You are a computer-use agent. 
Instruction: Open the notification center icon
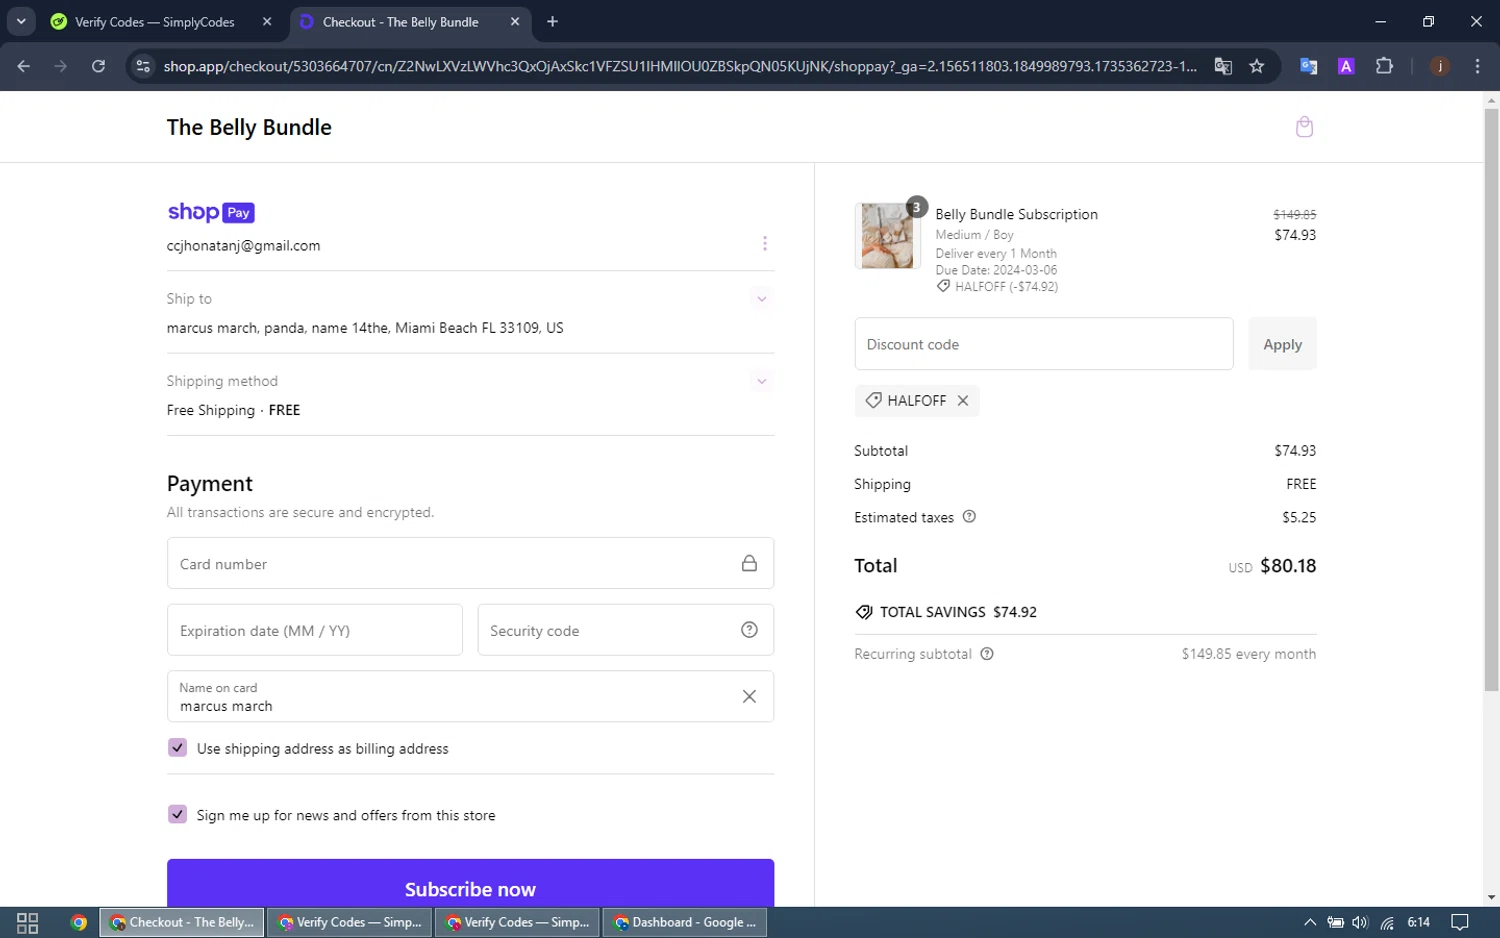coord(1460,922)
